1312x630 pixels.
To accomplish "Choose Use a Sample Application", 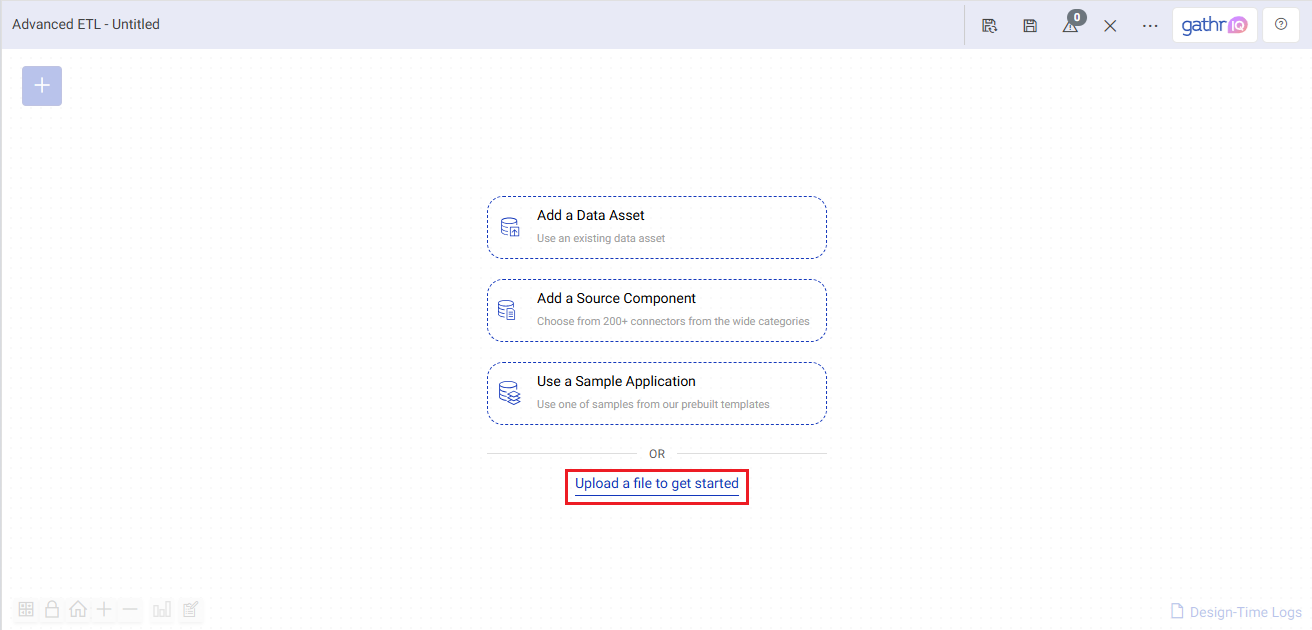I will click(656, 392).
